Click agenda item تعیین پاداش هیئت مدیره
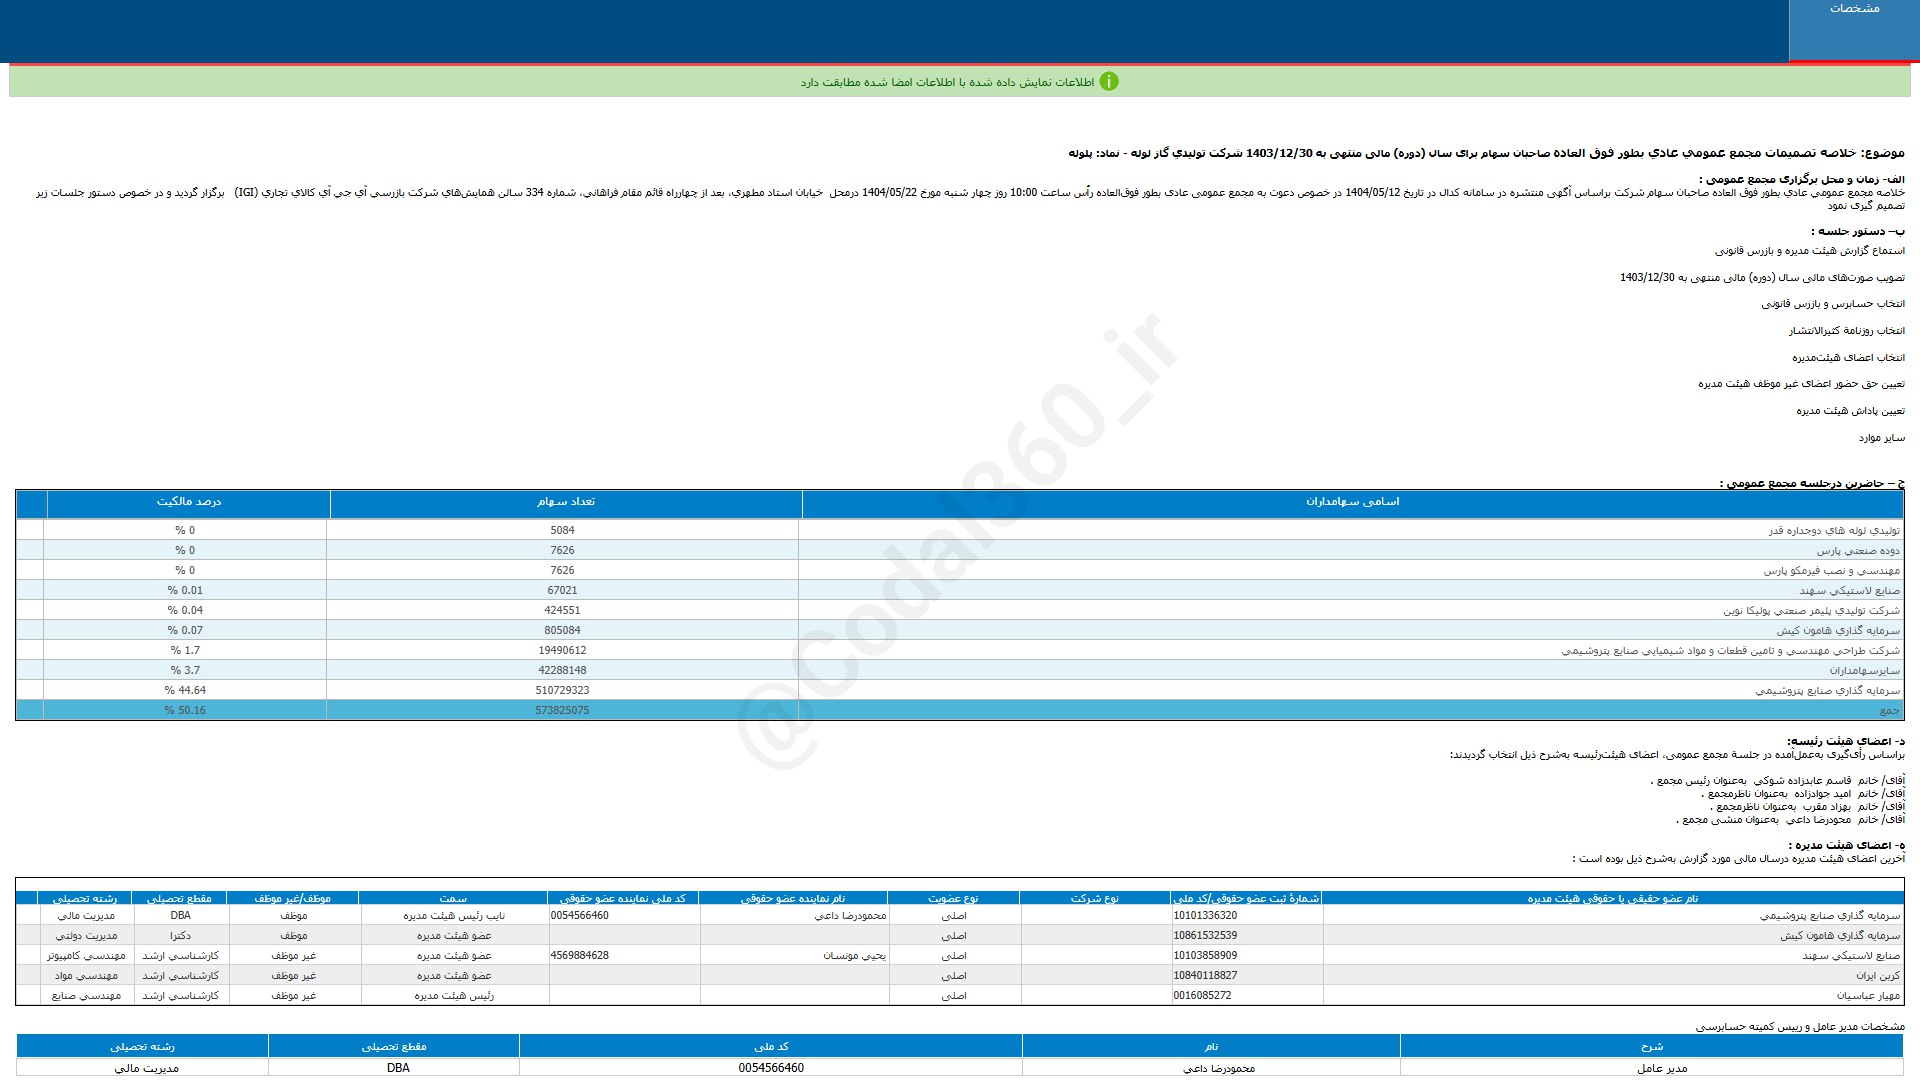The image size is (1920, 1080). [1850, 411]
